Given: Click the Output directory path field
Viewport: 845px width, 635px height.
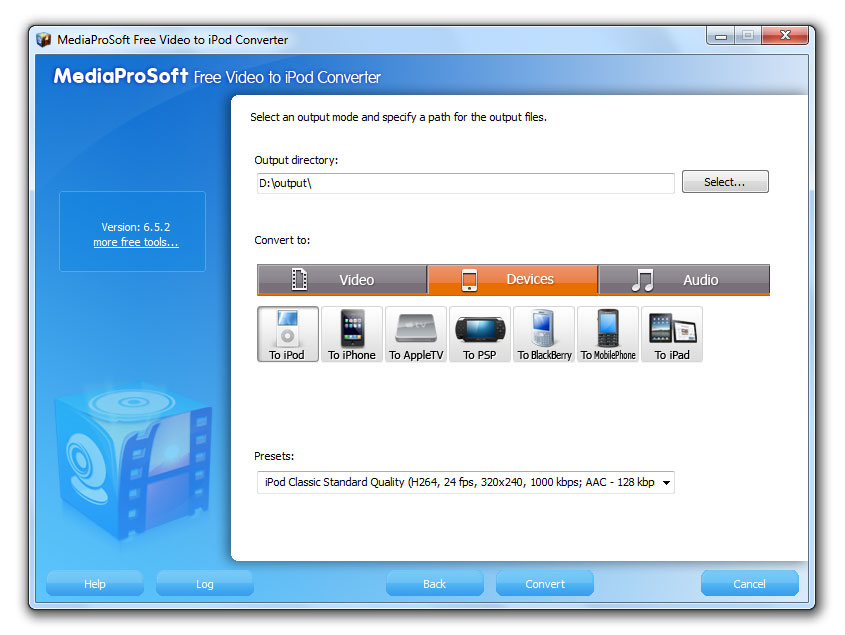Looking at the screenshot, I should [466, 183].
